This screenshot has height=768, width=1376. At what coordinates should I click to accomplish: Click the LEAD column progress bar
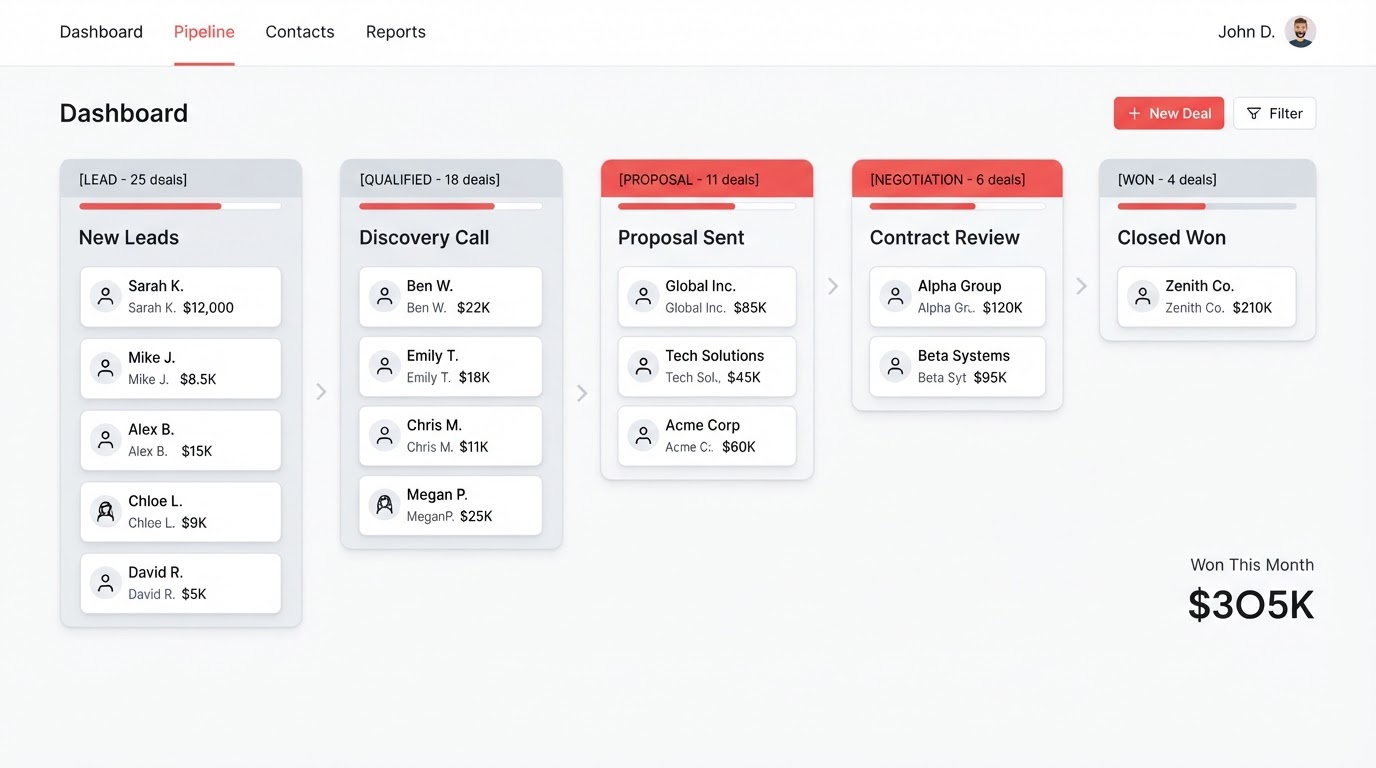point(180,206)
